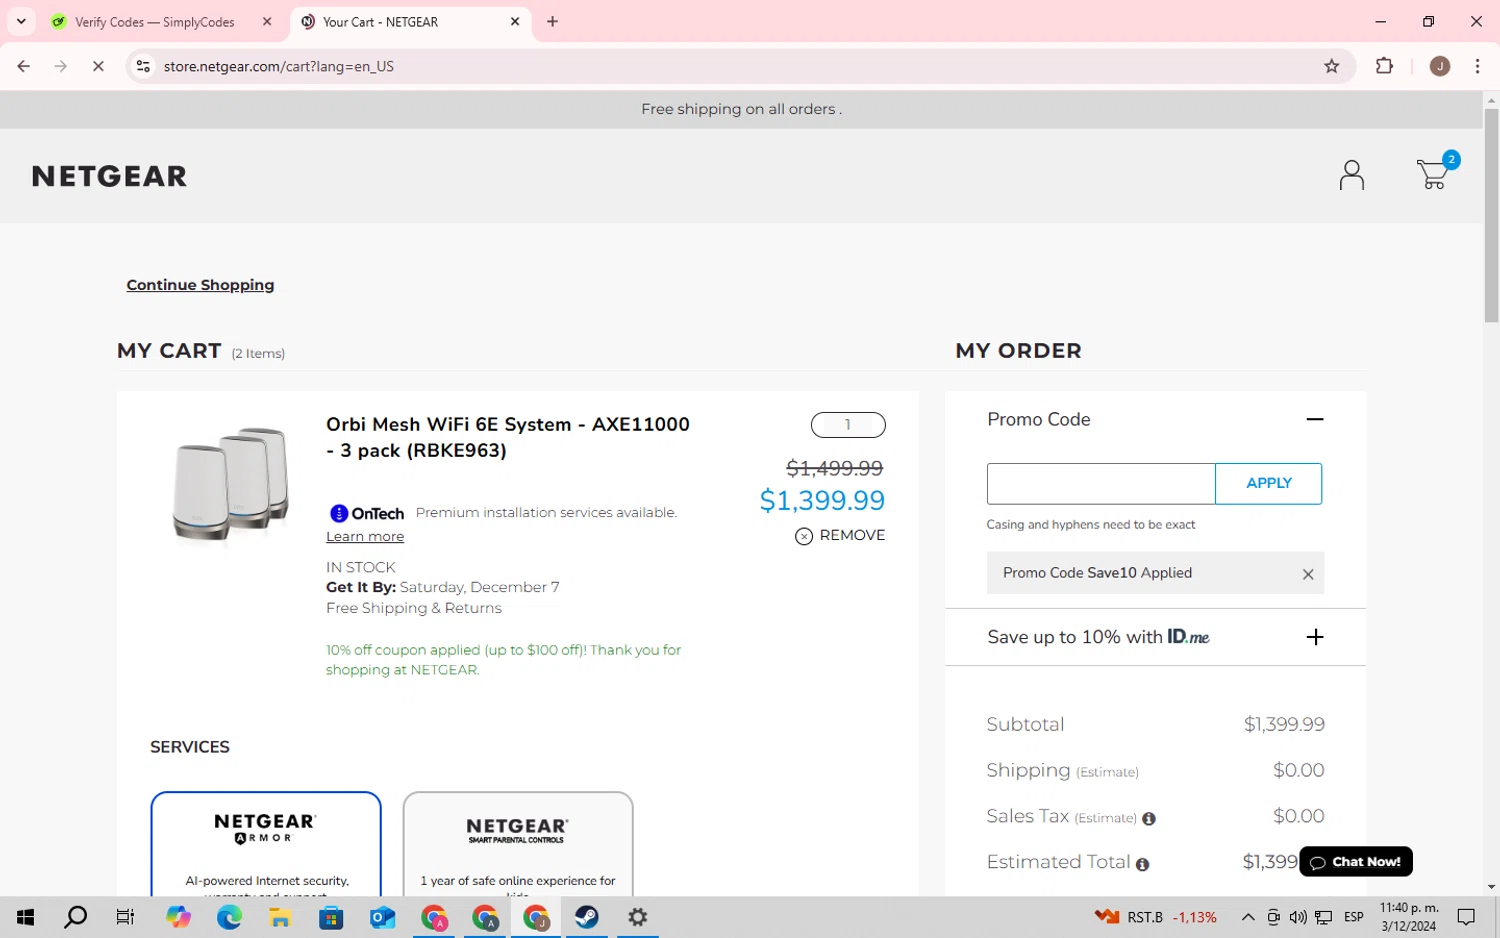View site information icon

(143, 66)
